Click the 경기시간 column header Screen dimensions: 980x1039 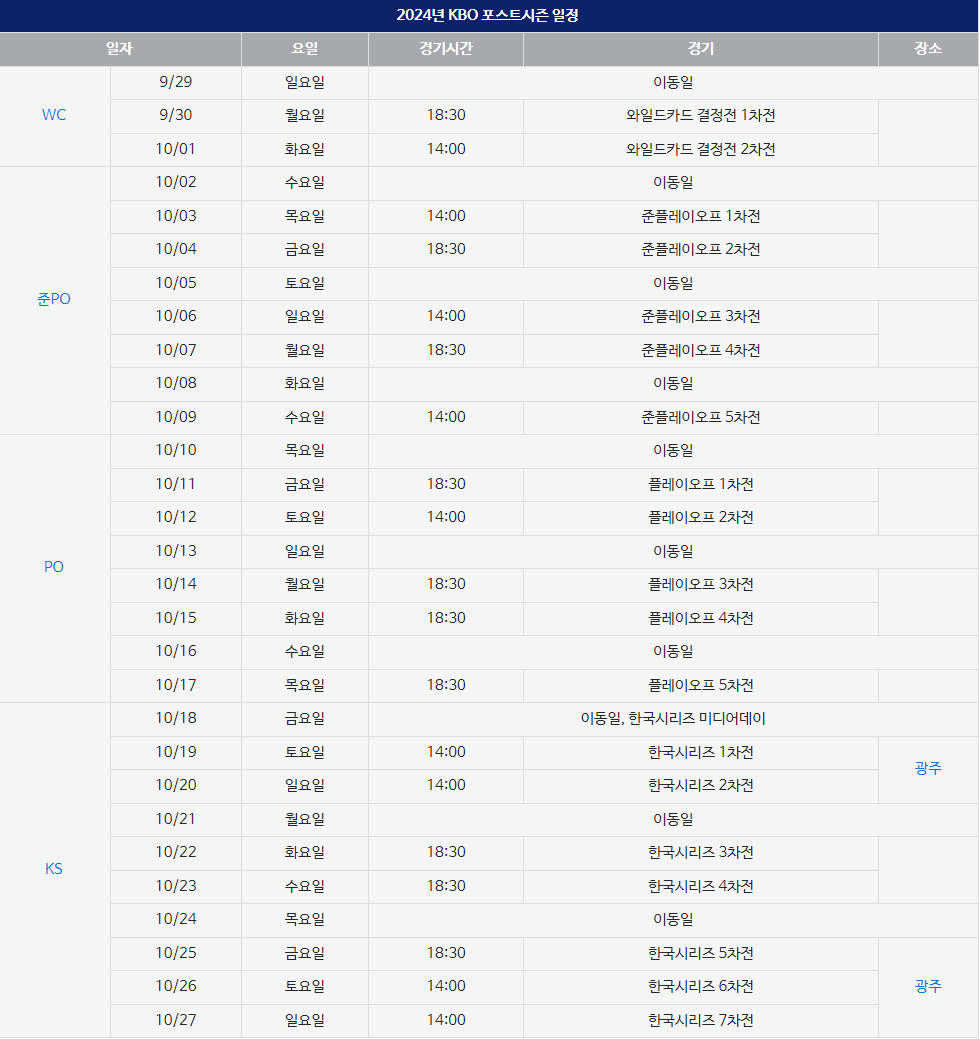click(446, 49)
